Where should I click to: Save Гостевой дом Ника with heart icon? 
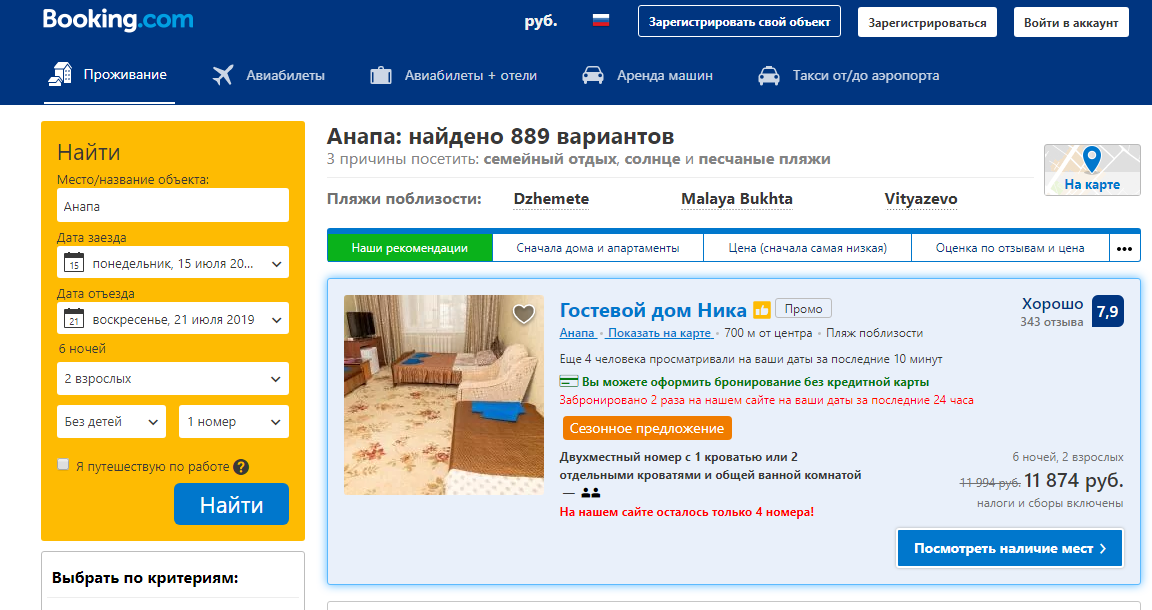click(x=523, y=314)
